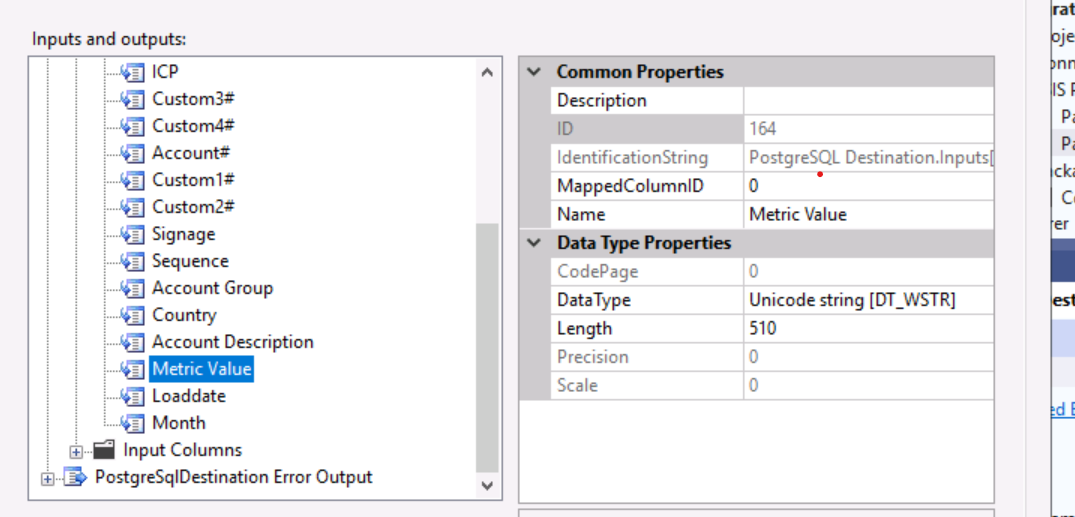
Task: Click the PostgreSqlDestination Error Output icon
Action: pos(75,478)
